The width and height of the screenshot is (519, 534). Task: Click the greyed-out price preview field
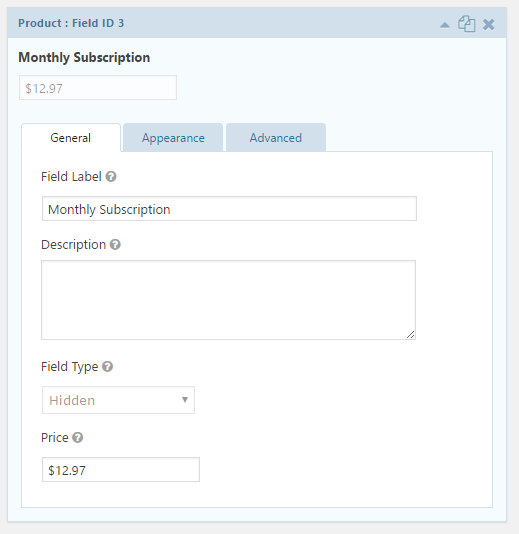[x=98, y=88]
